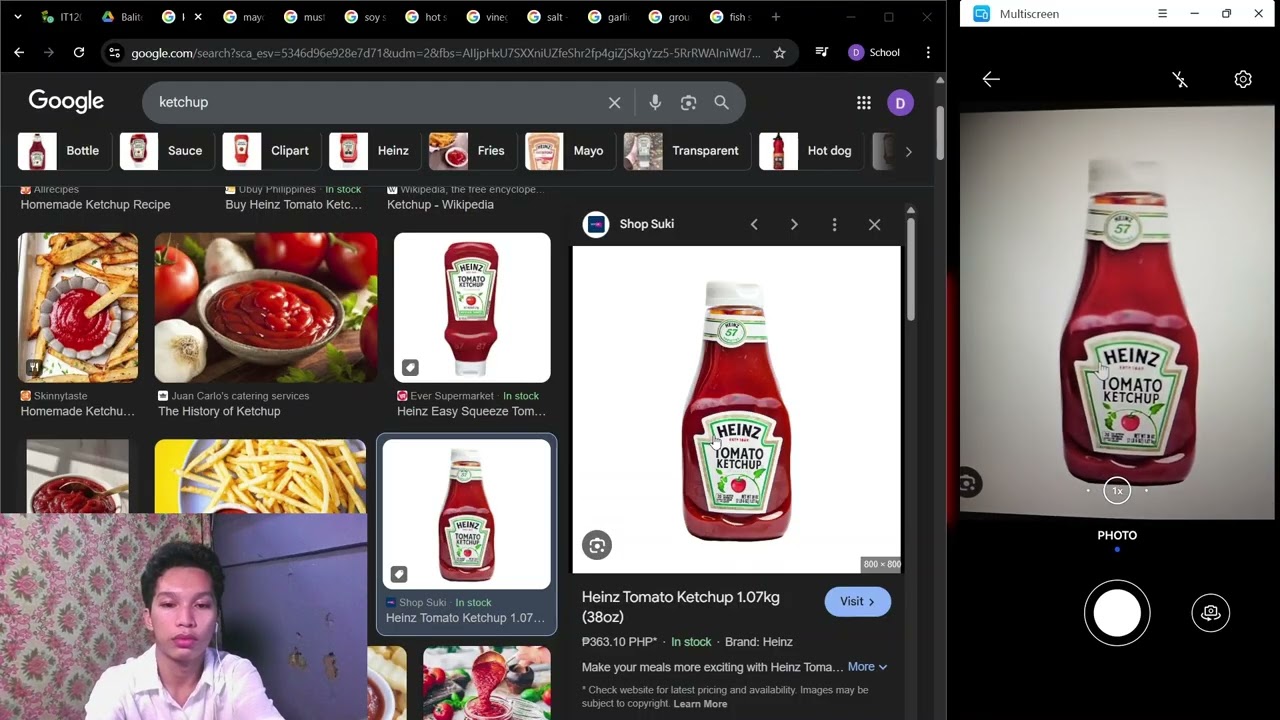Click the Chrome back navigation arrow

[x=19, y=52]
